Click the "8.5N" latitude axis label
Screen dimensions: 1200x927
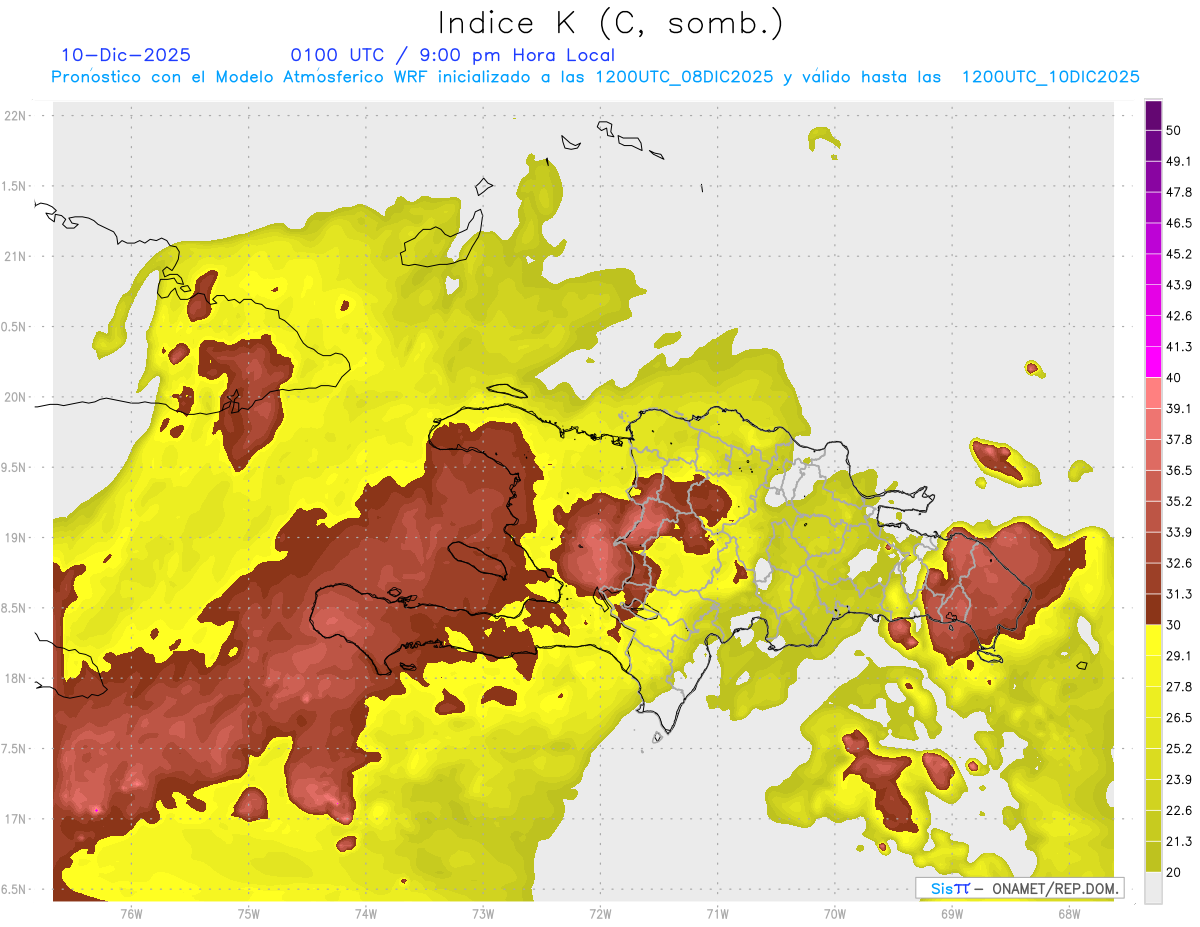[15, 609]
